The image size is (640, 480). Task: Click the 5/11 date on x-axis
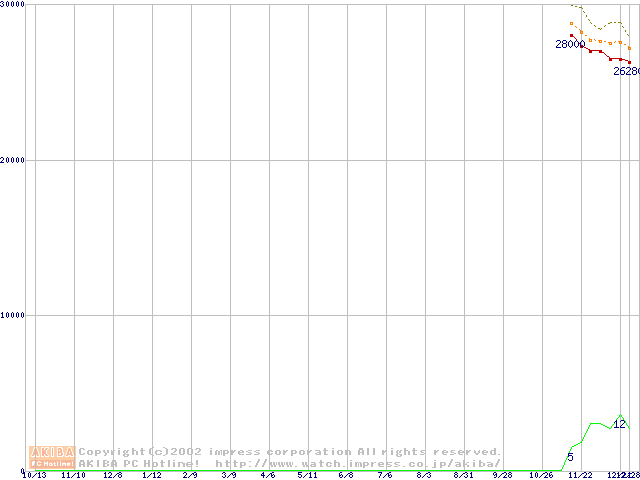coord(307,476)
